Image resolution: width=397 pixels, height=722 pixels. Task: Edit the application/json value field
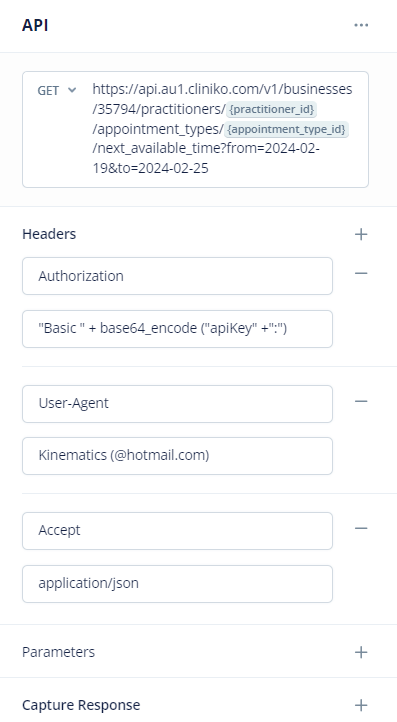[177, 584]
